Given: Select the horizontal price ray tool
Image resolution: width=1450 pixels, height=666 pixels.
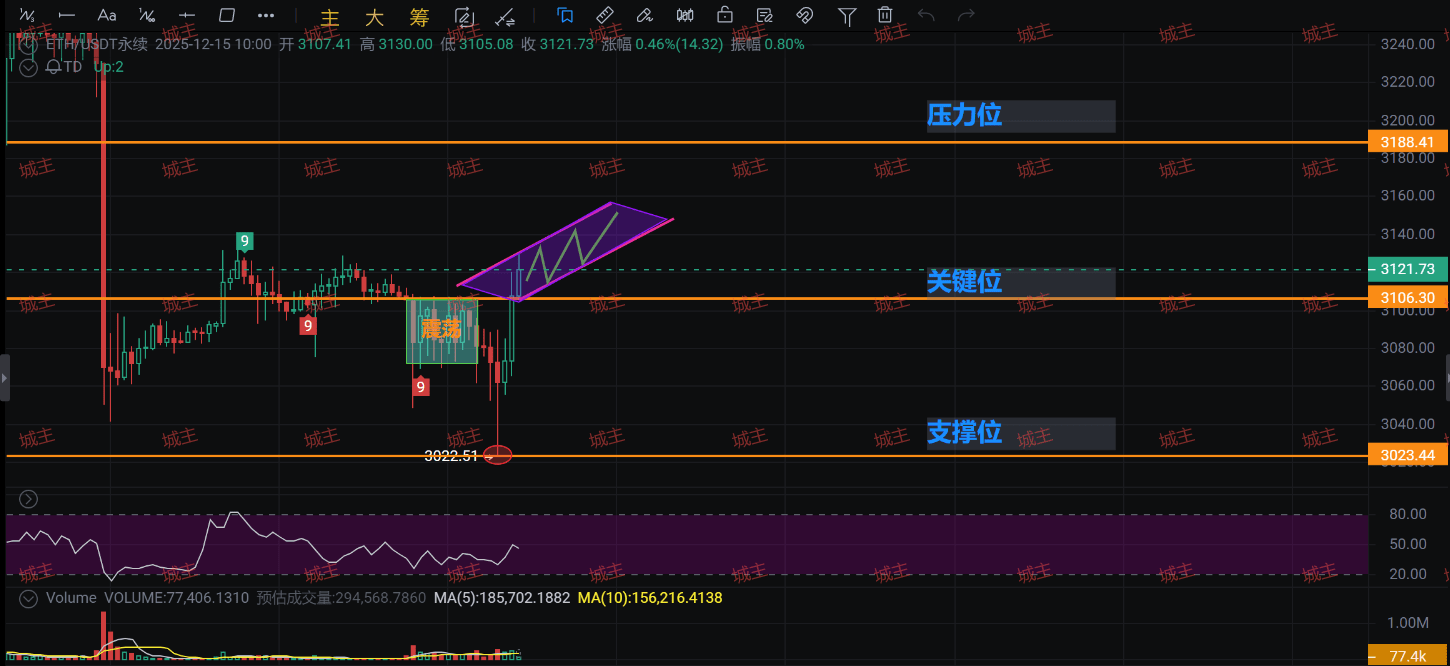Looking at the screenshot, I should pyautogui.click(x=187, y=15).
